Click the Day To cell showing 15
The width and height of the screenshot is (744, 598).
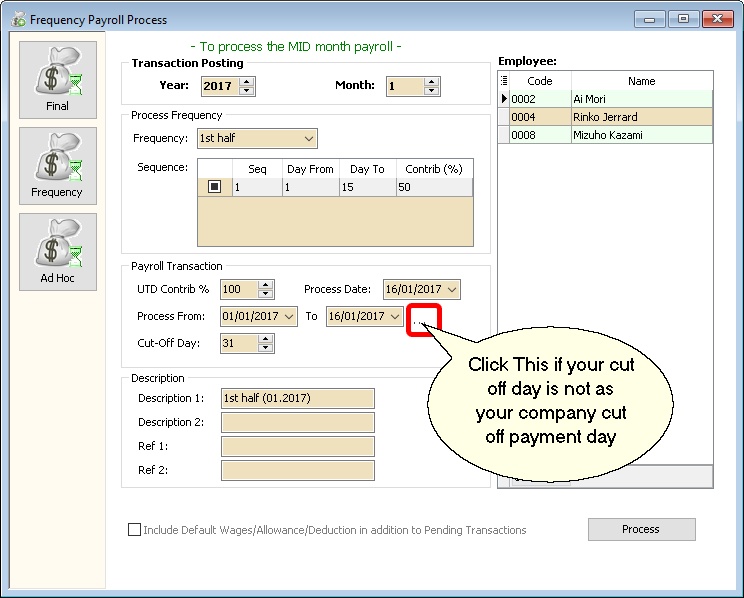pyautogui.click(x=367, y=187)
